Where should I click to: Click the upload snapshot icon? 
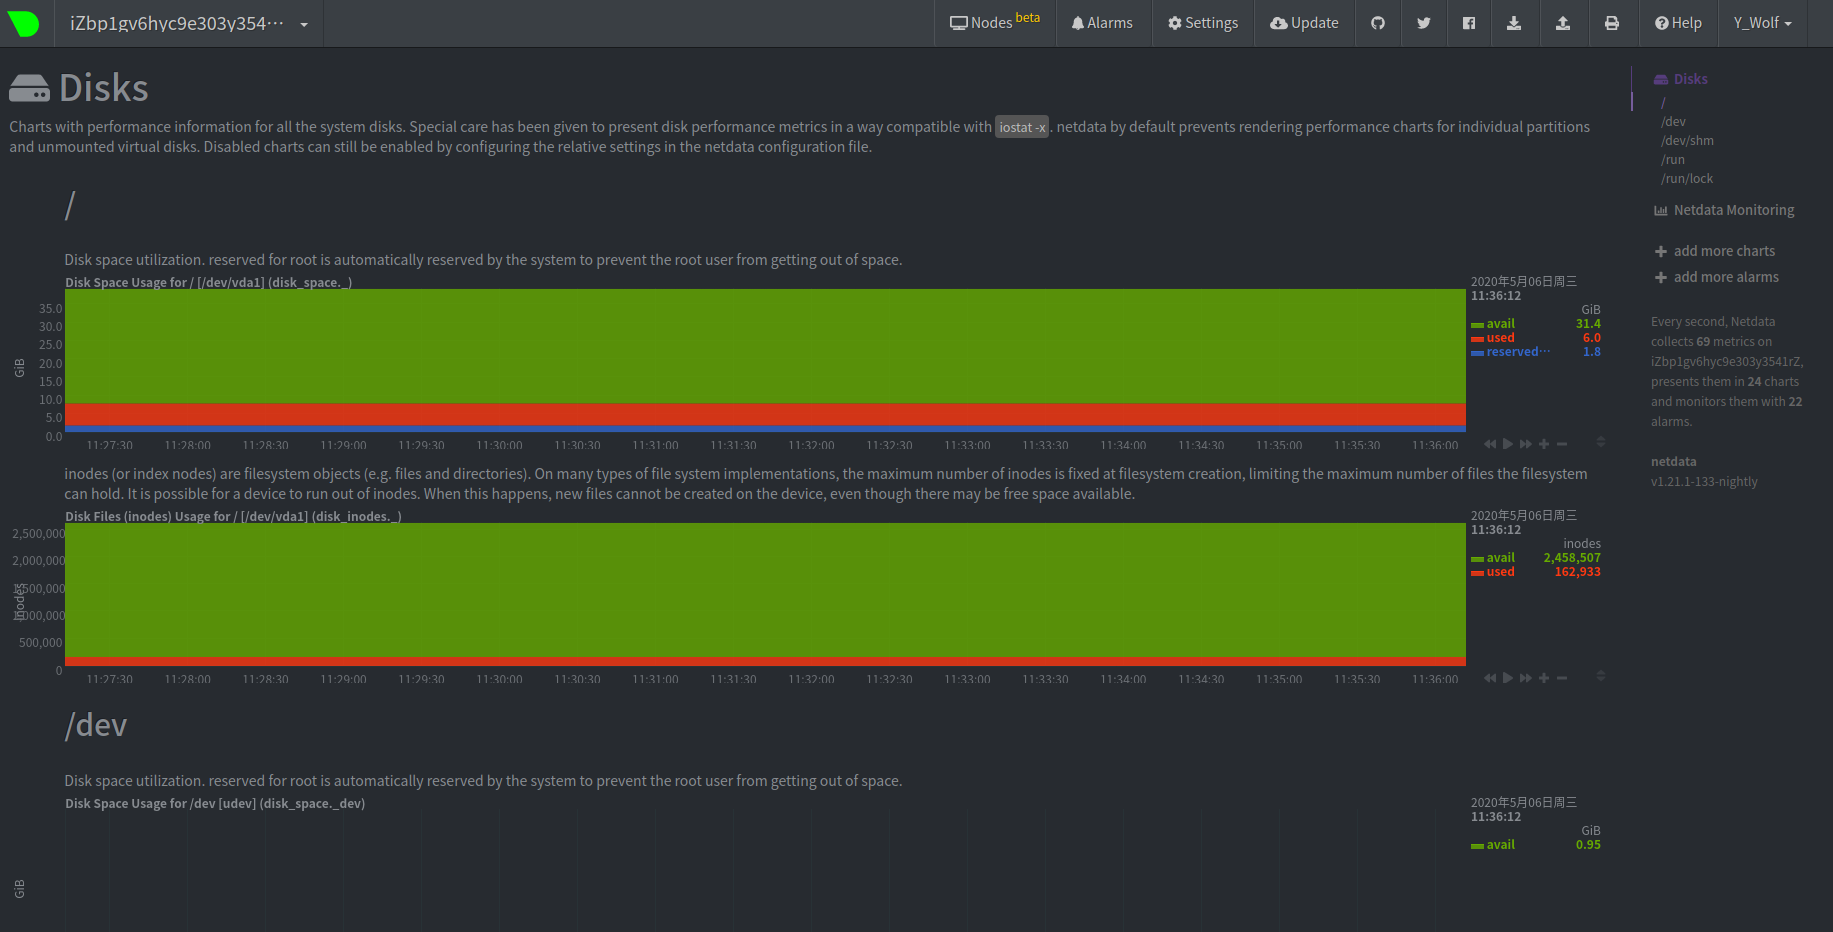(1563, 22)
